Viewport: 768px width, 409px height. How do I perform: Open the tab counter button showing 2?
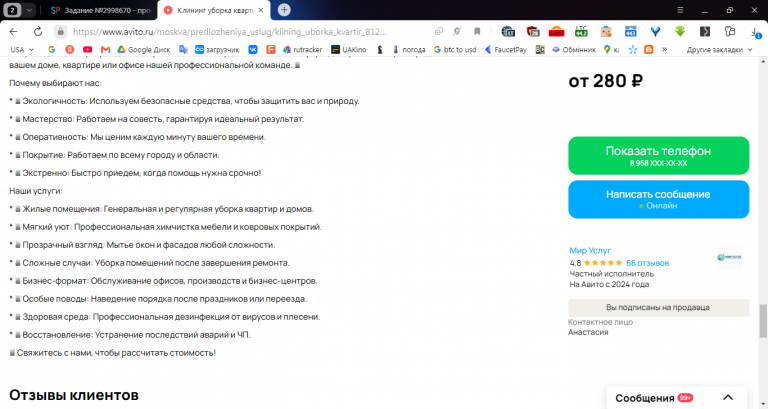coord(12,10)
